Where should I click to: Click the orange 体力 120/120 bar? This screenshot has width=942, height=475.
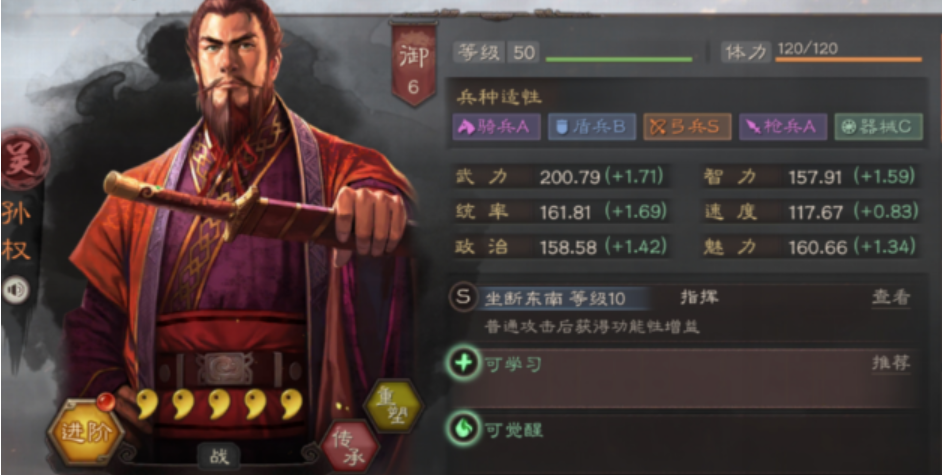[848, 59]
